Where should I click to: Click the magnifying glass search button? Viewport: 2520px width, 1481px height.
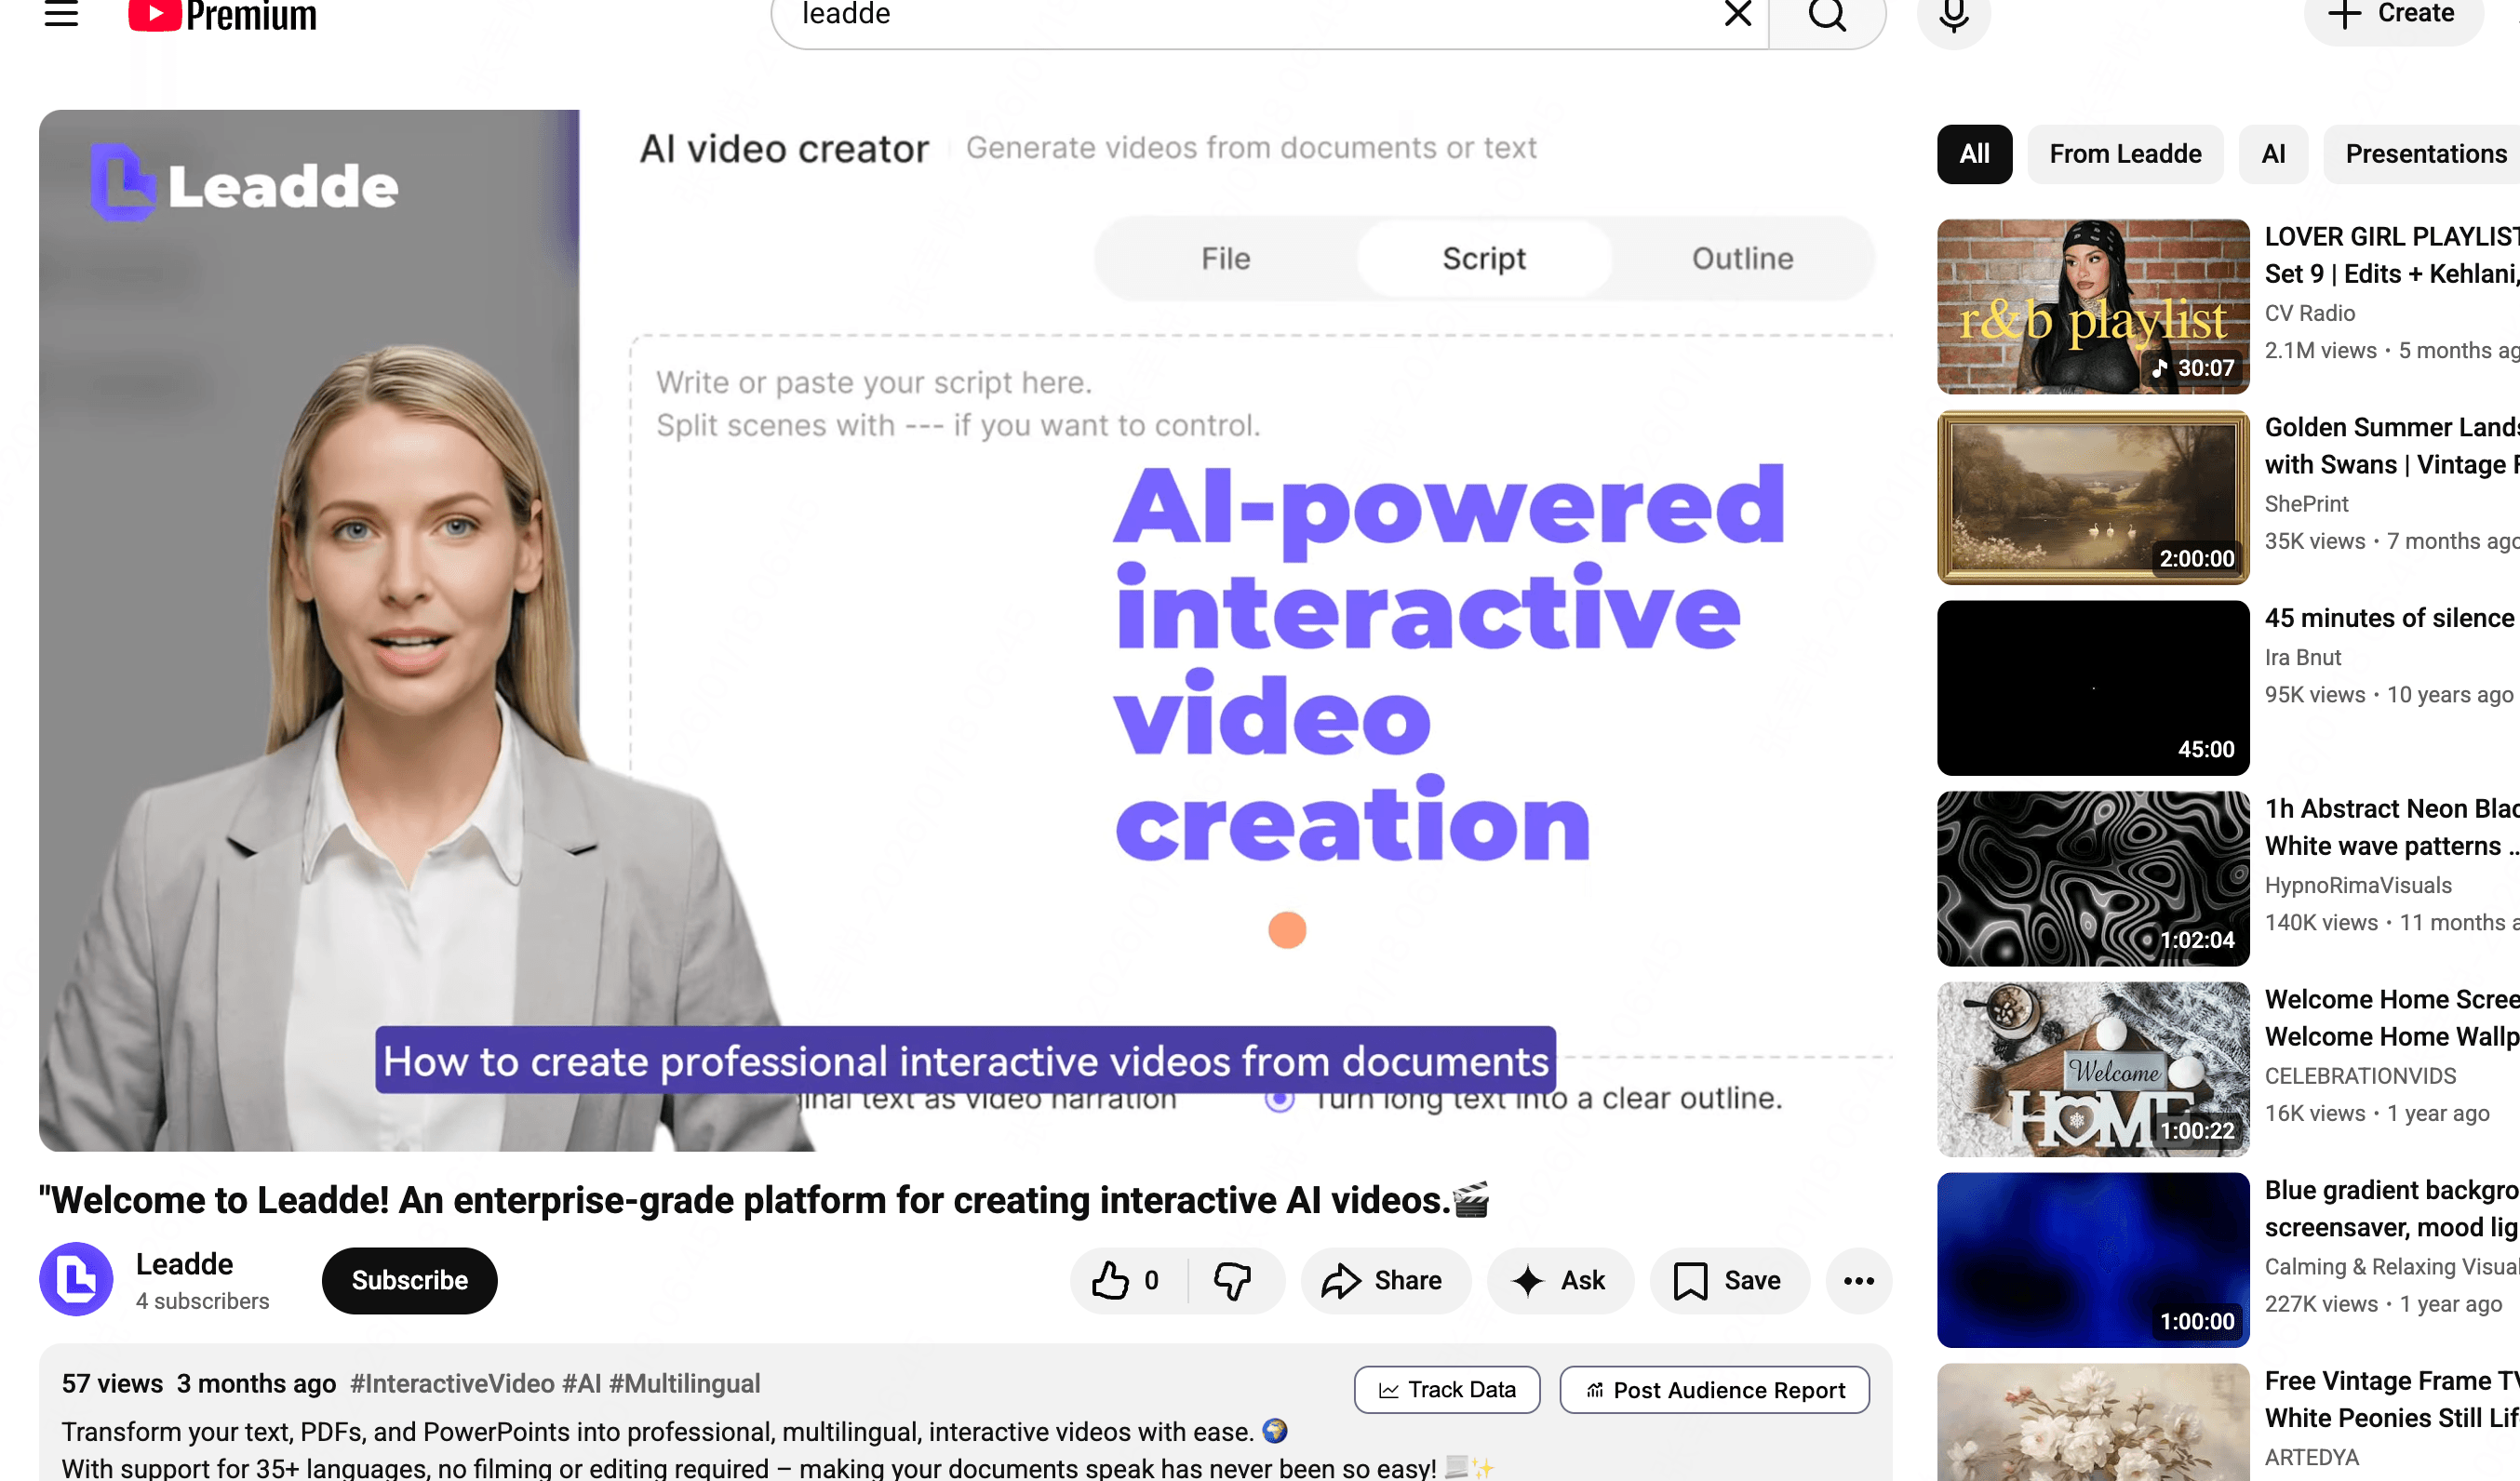click(x=1827, y=14)
